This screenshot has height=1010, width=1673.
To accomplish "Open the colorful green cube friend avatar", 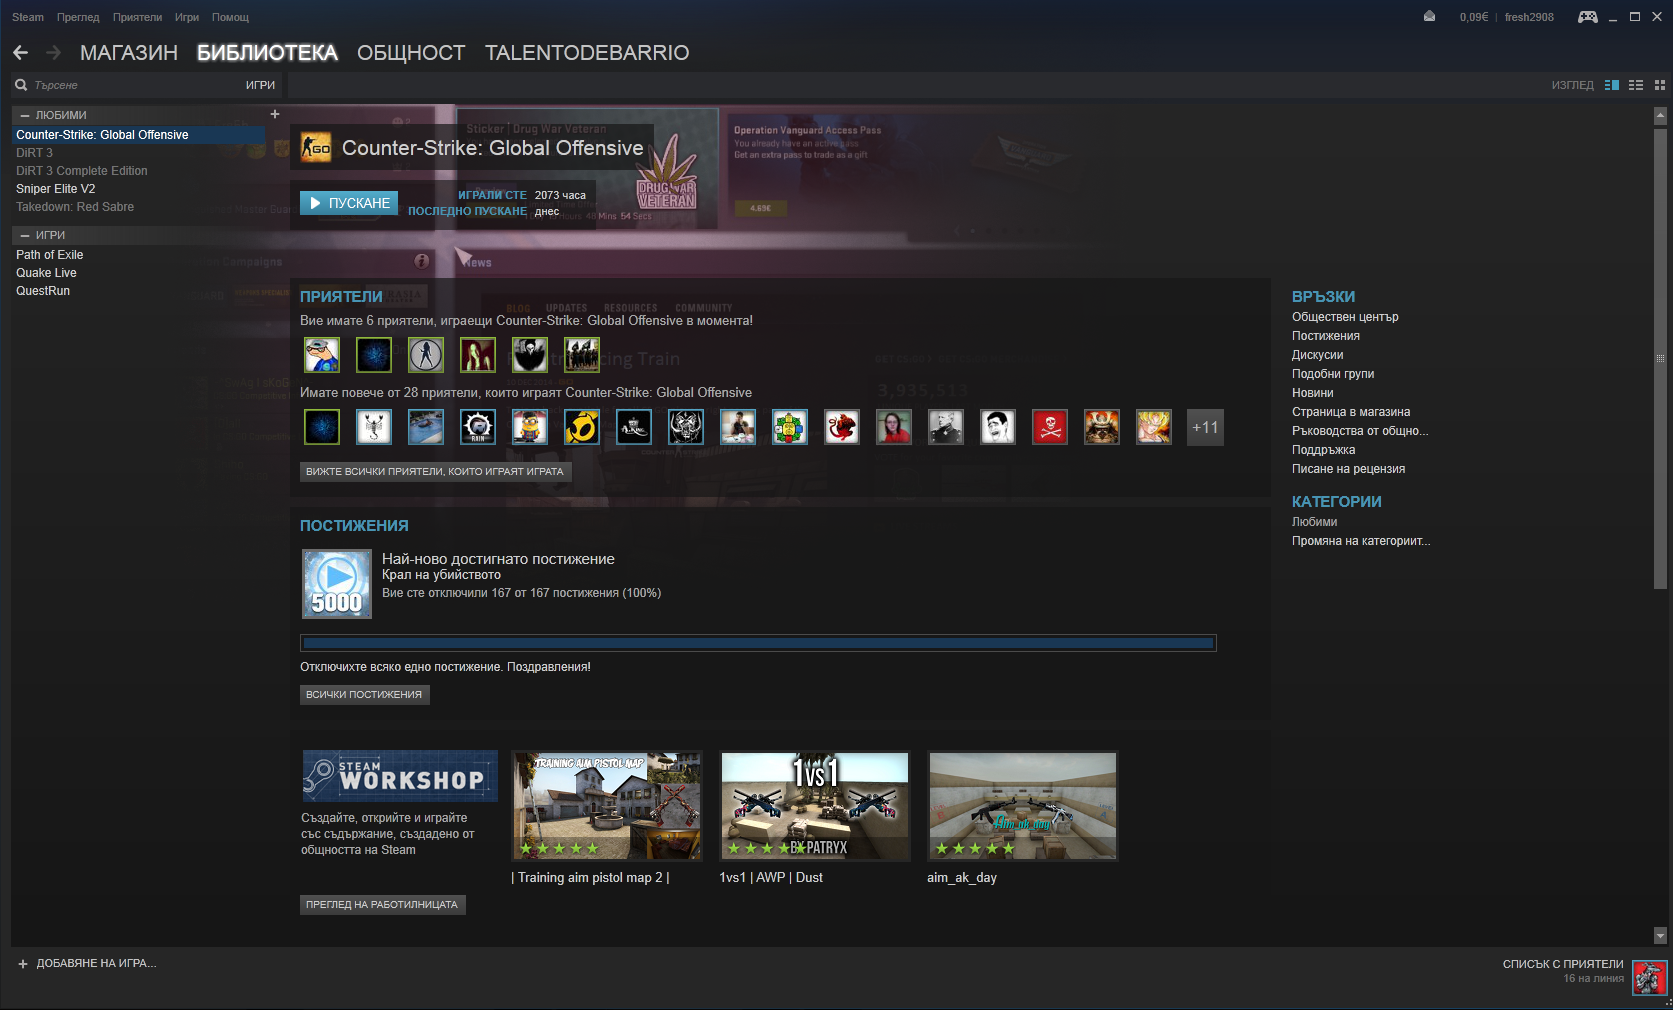I will pyautogui.click(x=790, y=427).
